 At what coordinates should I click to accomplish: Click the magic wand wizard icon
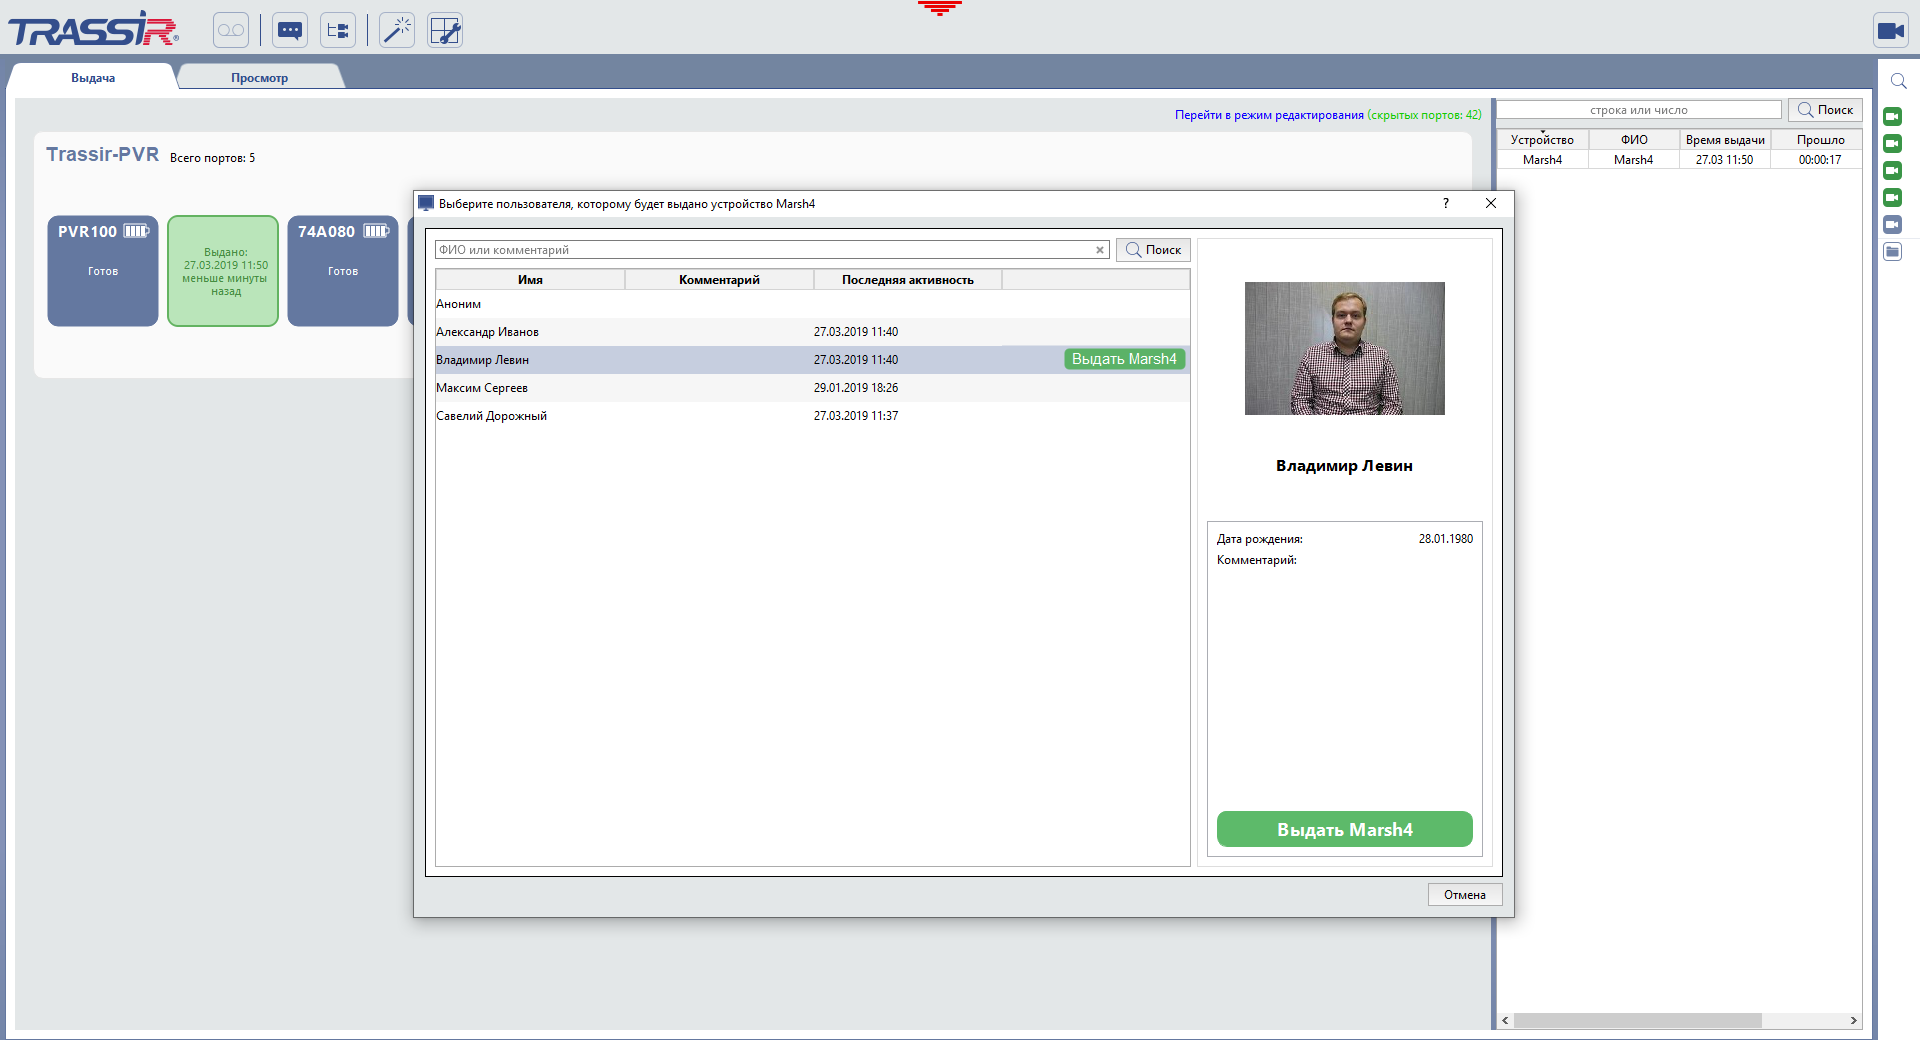coord(397,30)
